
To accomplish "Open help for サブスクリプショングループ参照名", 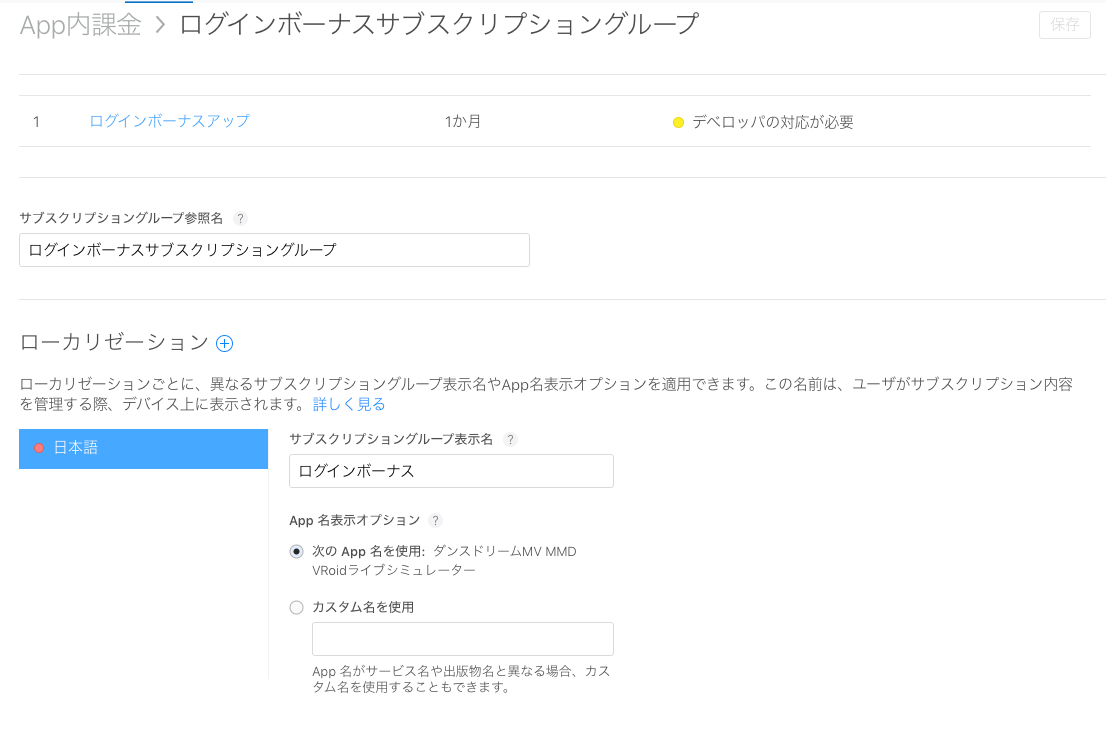I will tap(241, 218).
